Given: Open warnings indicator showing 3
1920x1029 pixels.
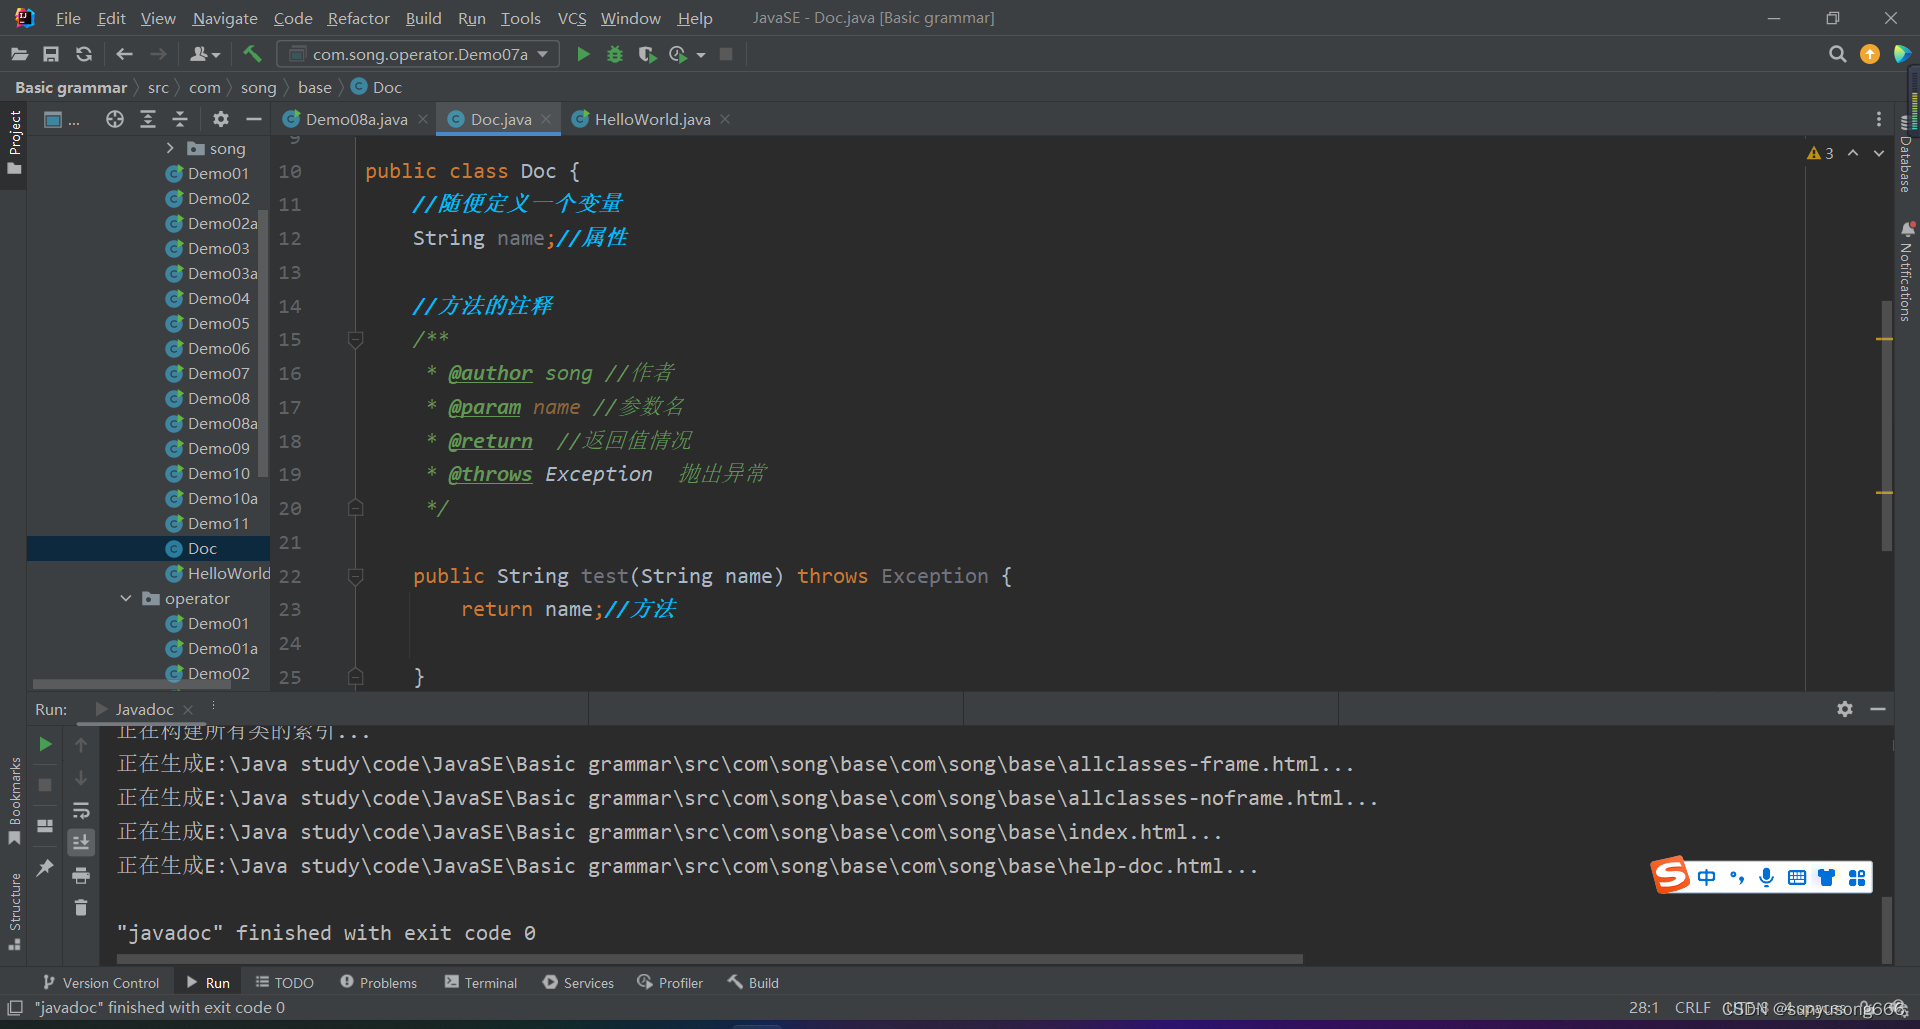Looking at the screenshot, I should pyautogui.click(x=1820, y=153).
